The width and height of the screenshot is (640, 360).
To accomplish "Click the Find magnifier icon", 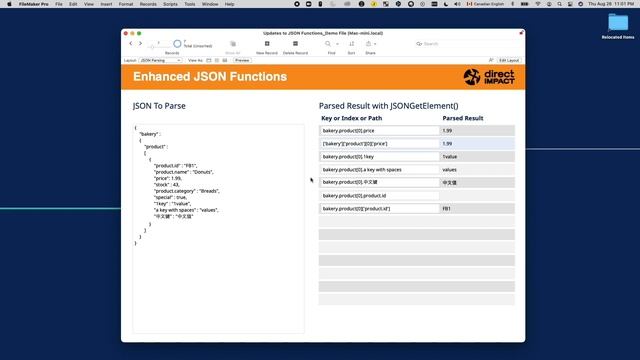I will point(328,44).
